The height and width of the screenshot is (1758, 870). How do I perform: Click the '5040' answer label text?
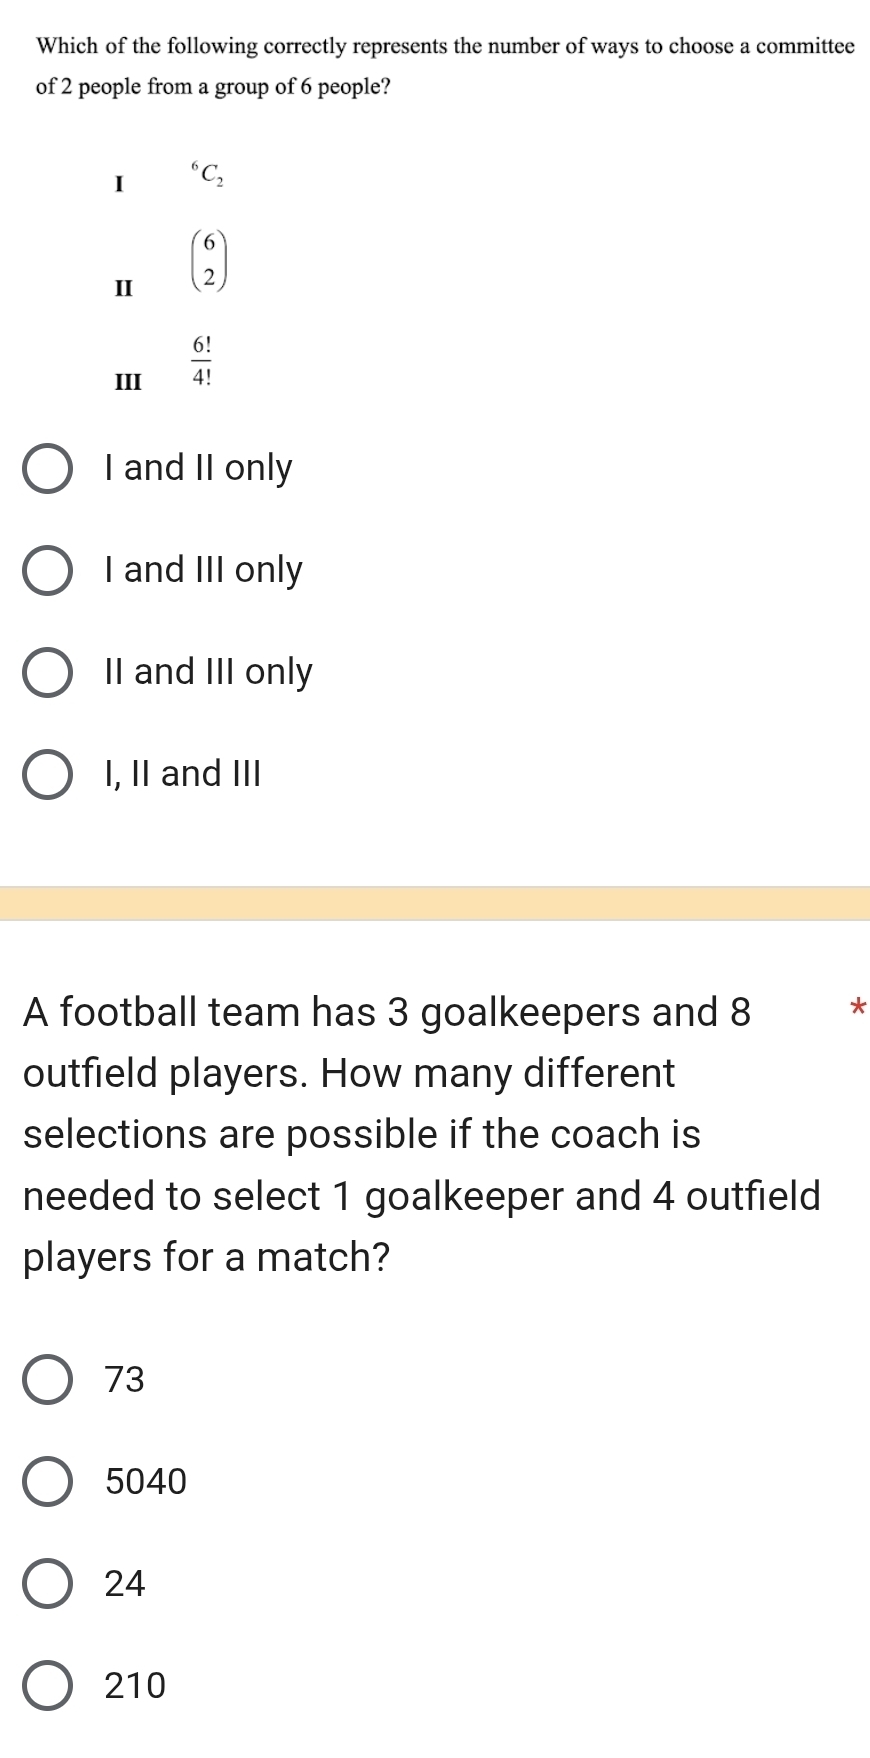point(146,1481)
